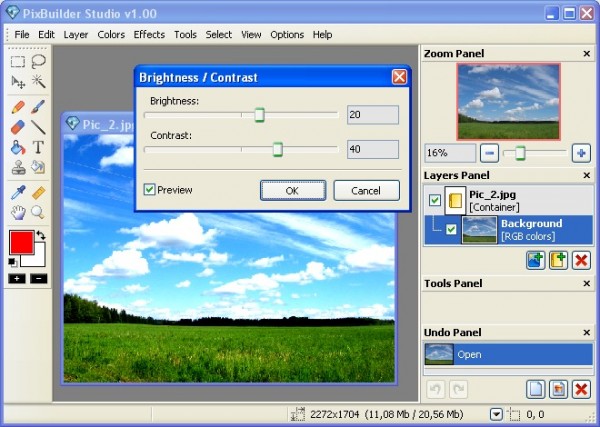Open the Help menu

tap(322, 34)
